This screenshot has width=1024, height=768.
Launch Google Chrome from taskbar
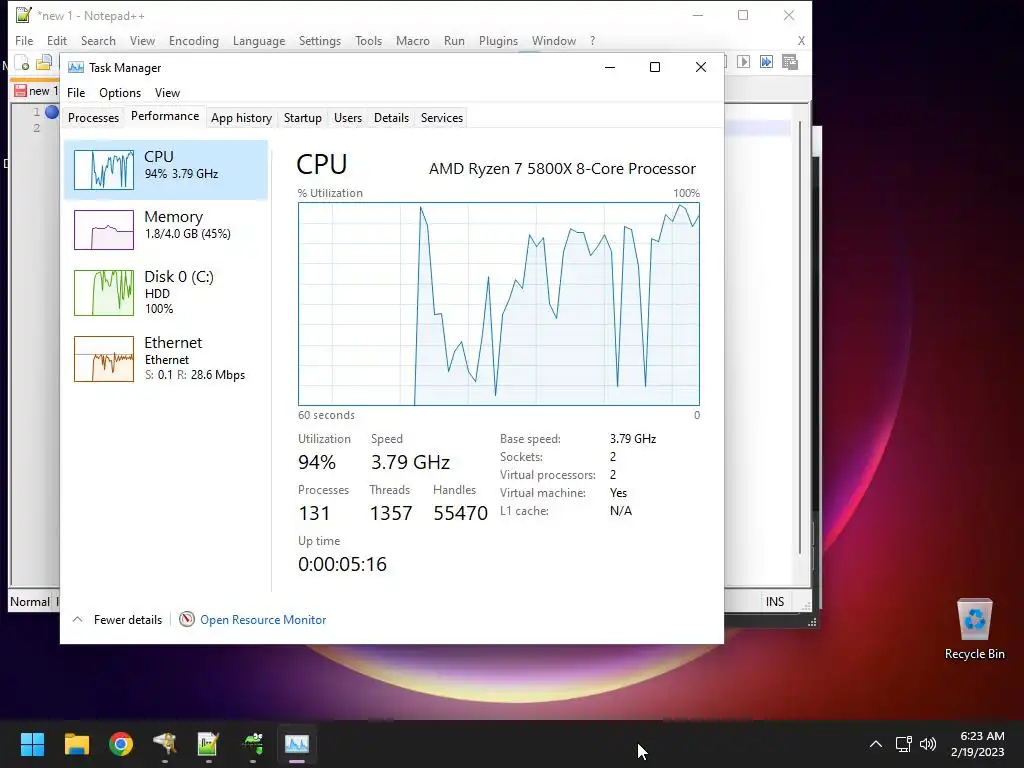click(x=121, y=744)
